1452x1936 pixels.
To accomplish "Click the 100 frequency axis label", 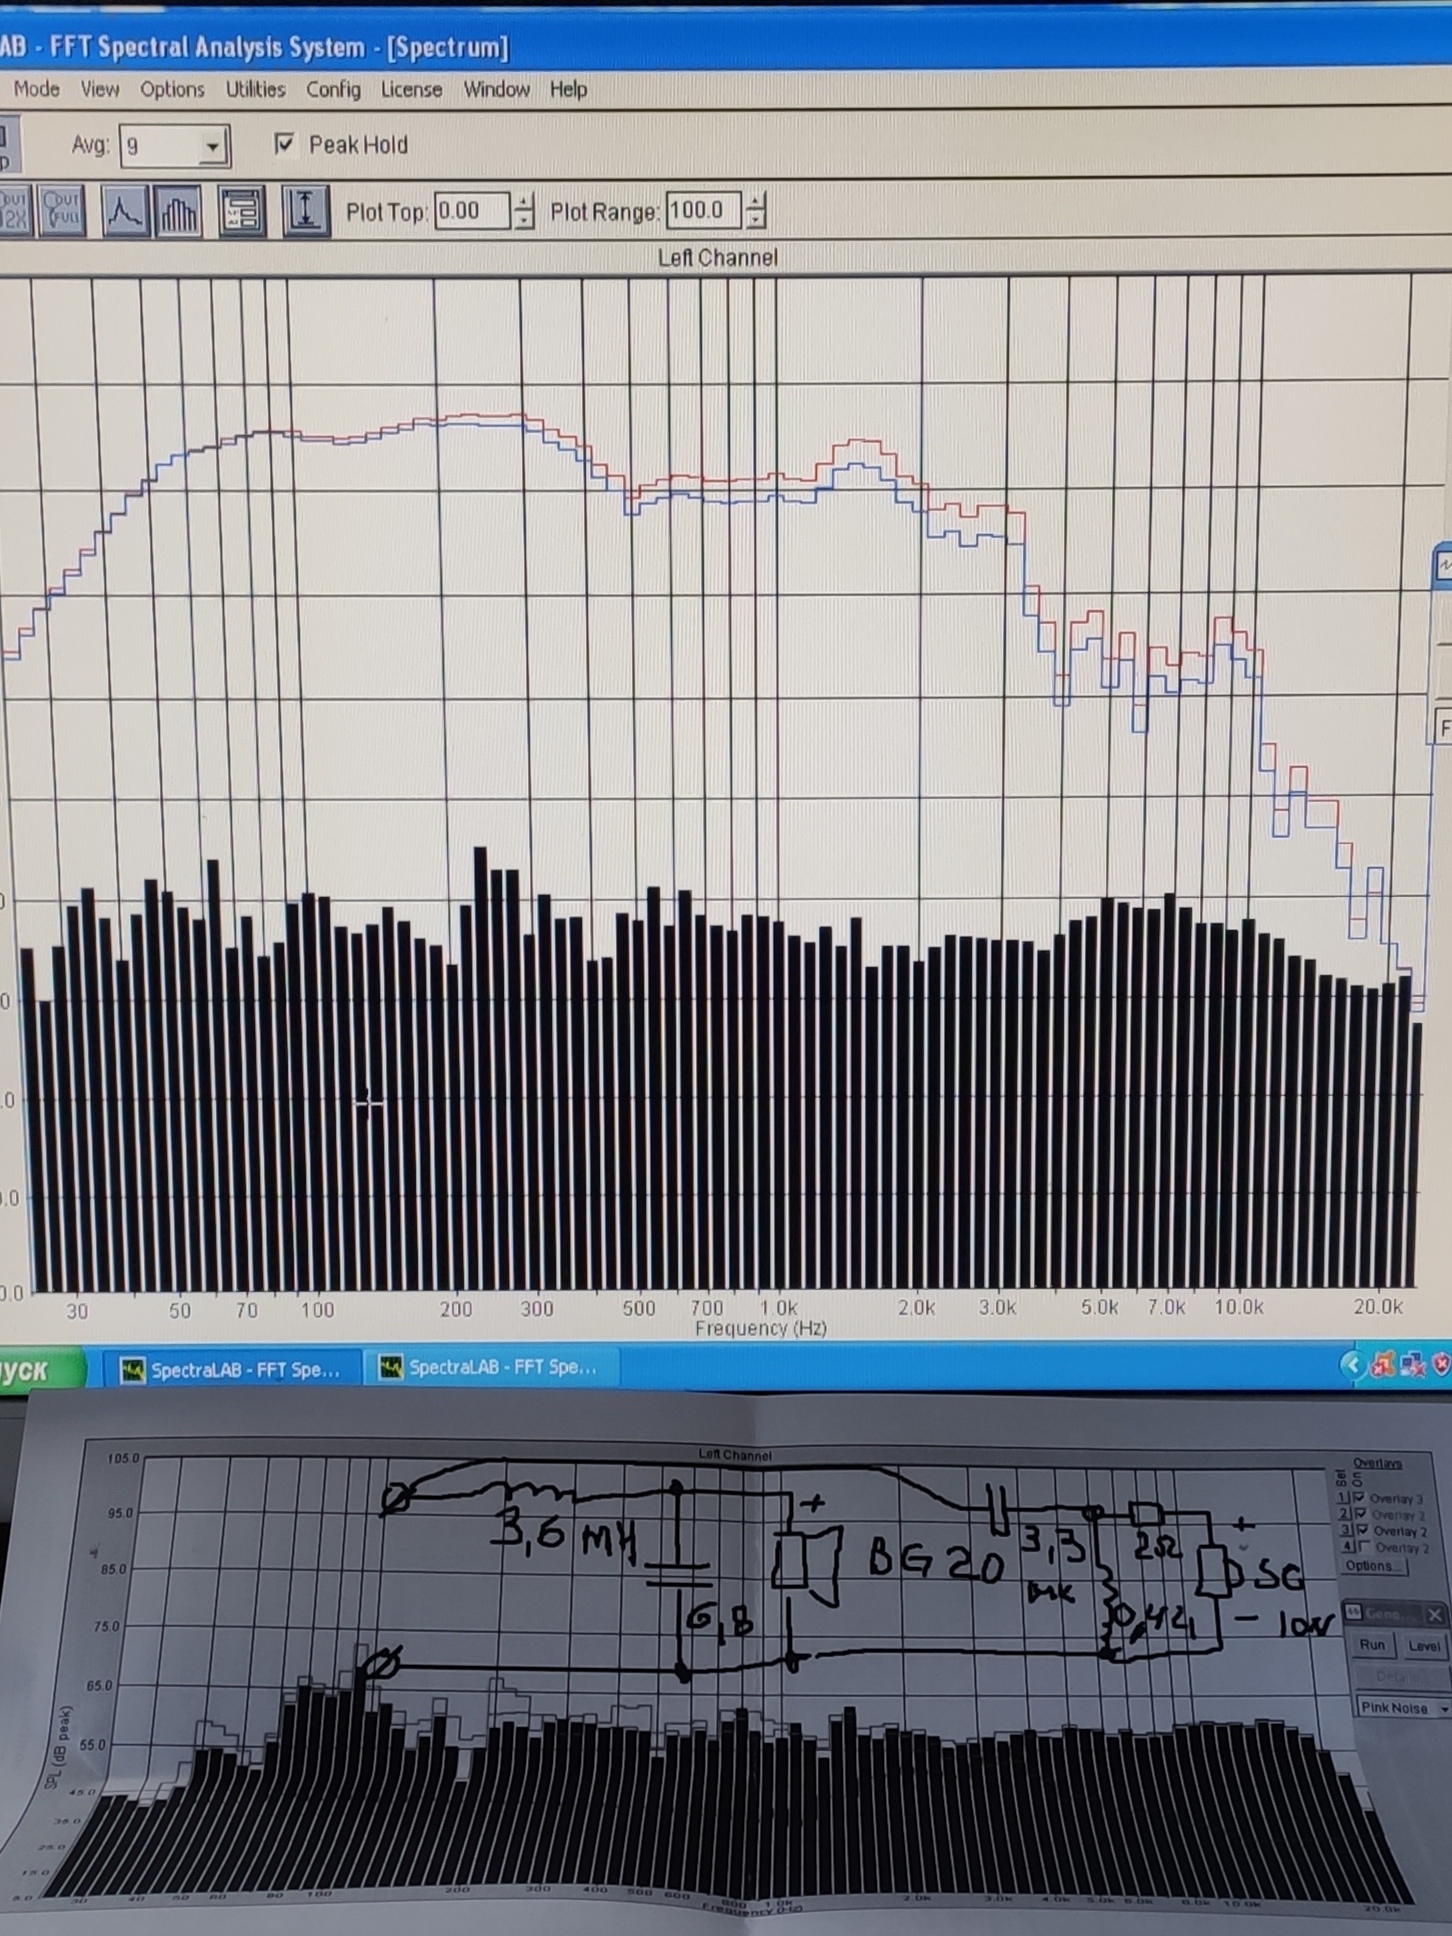I will point(317,1310).
